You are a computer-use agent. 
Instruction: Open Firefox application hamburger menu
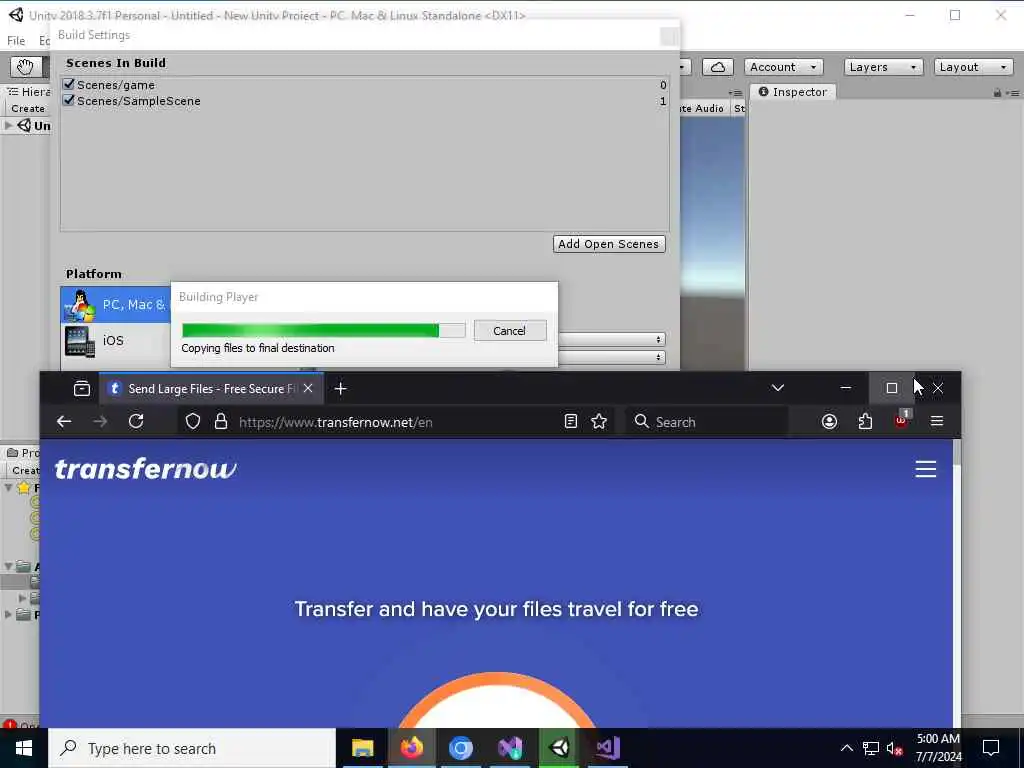pyautogui.click(x=936, y=422)
